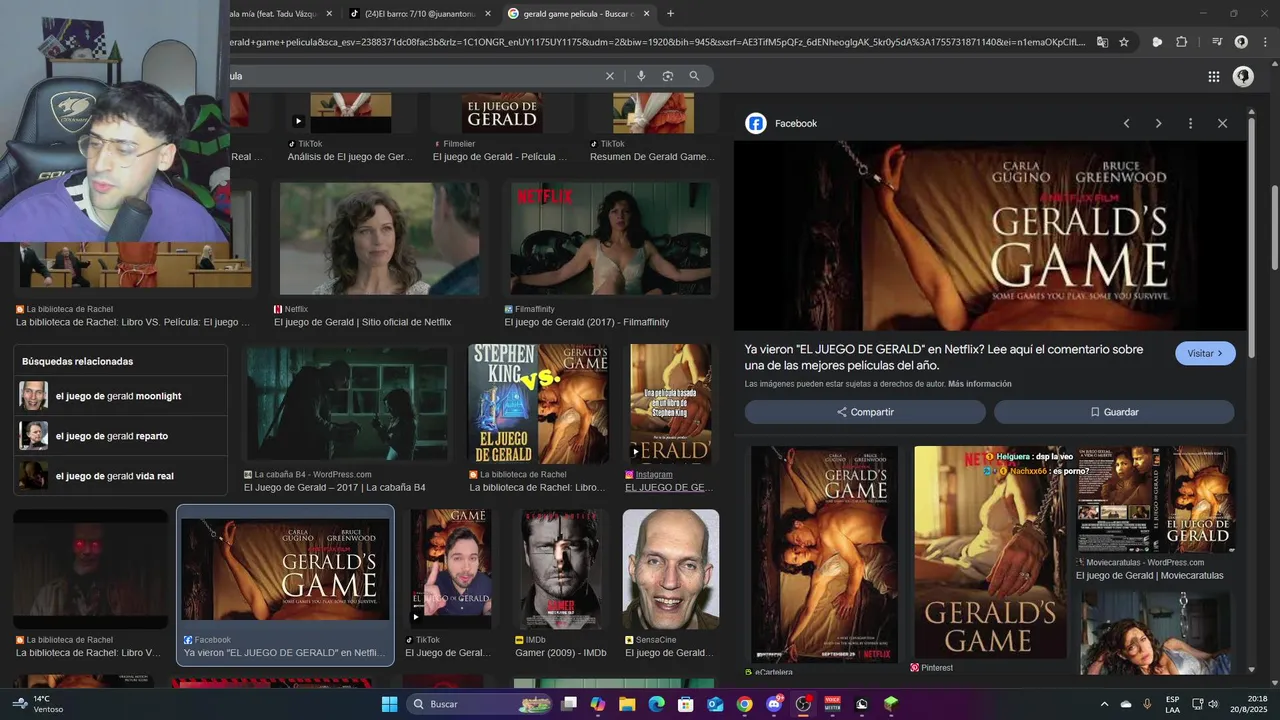Bookmark this page with the star icon
The width and height of the screenshot is (1280, 720).
1124,42
